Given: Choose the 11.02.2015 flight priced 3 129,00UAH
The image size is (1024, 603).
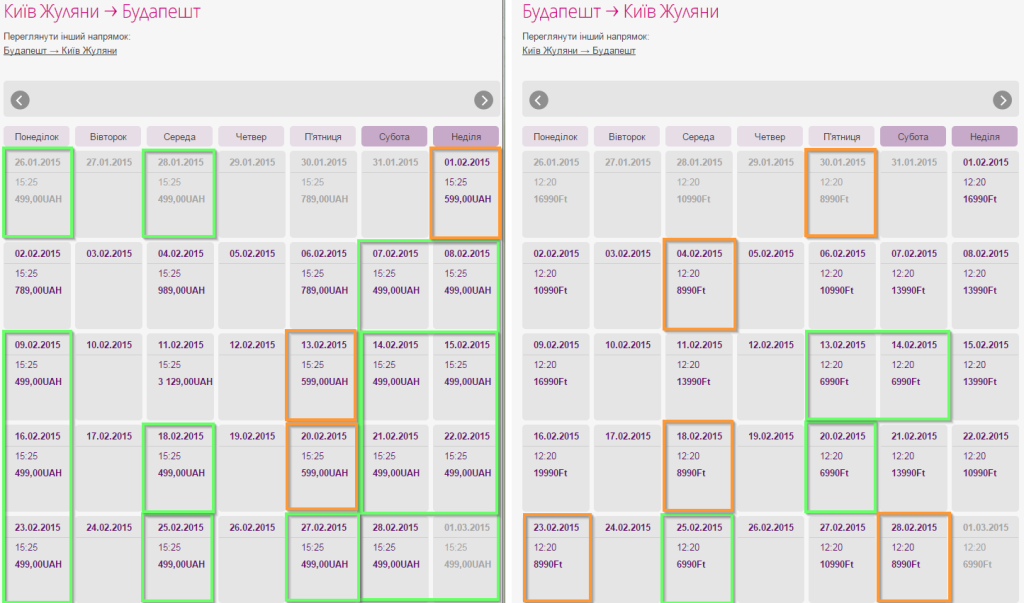Looking at the screenshot, I should [180, 376].
